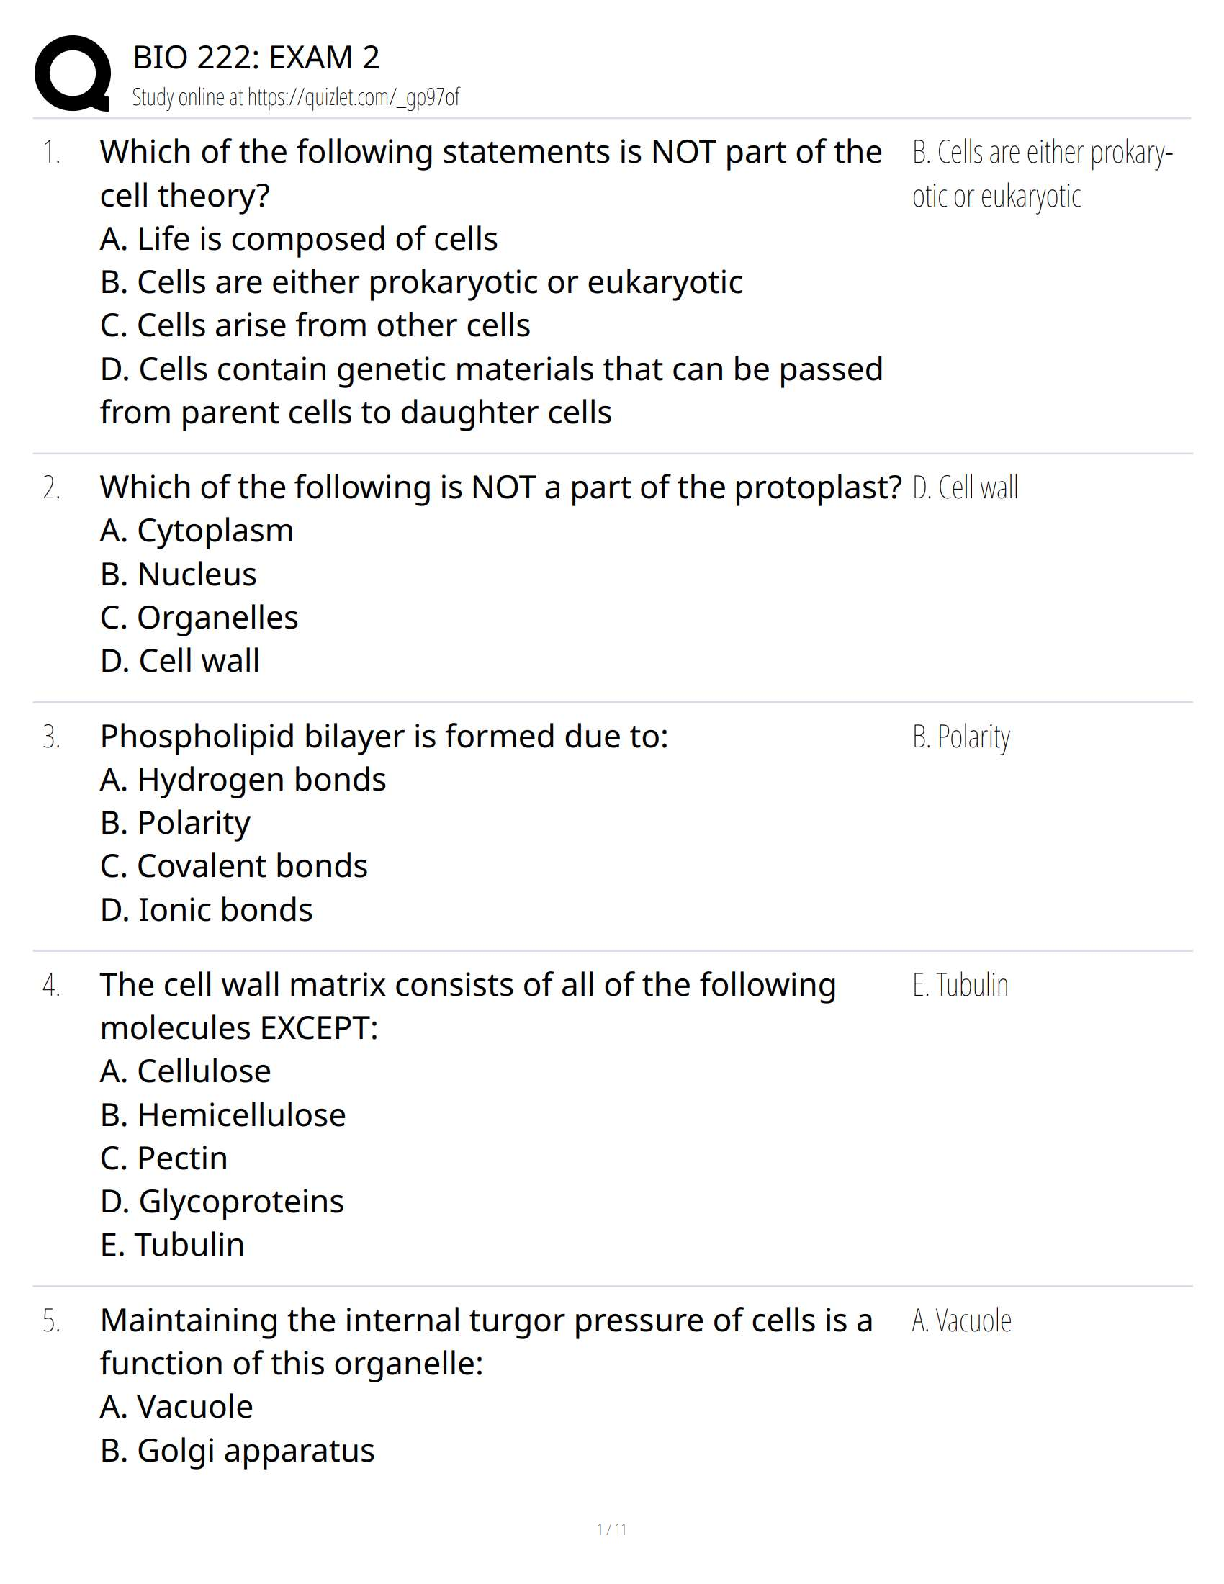Viewport: 1224px width, 1584px height.
Task: Select option B. Cells are either prokaryotic or eukaryotic
Action: click(421, 283)
